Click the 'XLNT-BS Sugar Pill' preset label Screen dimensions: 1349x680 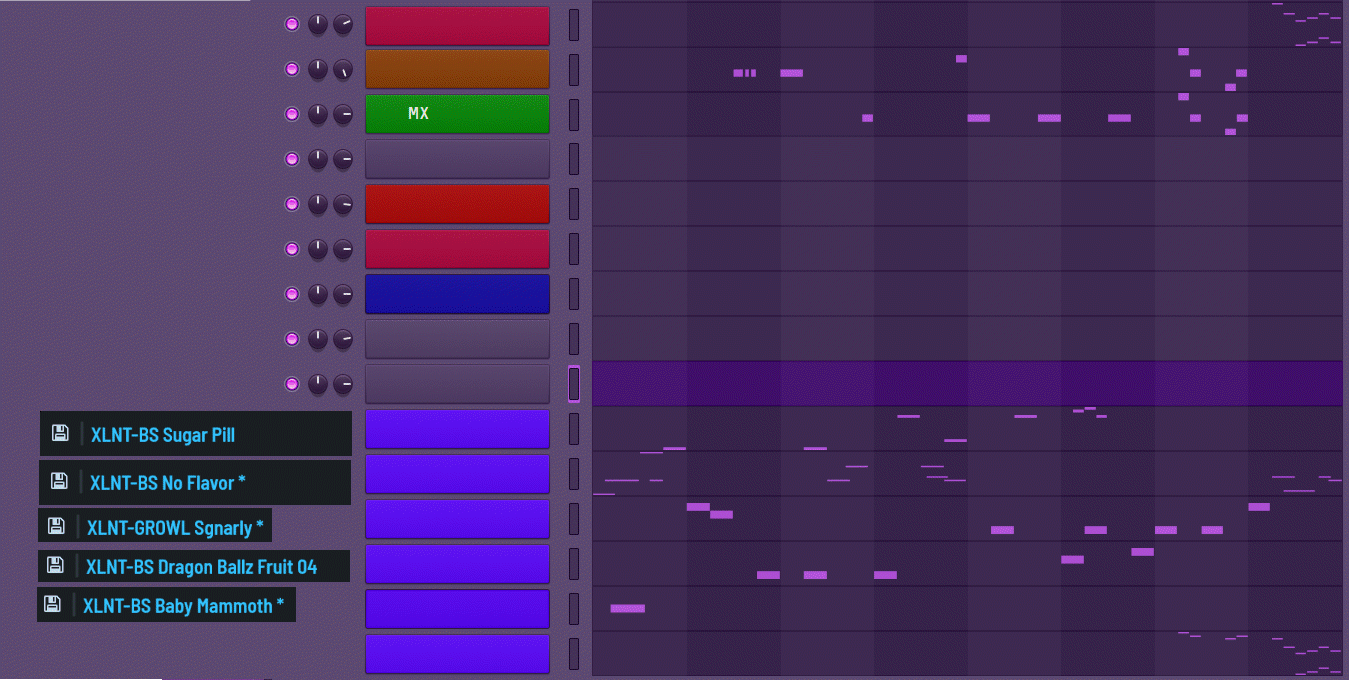pyautogui.click(x=163, y=435)
